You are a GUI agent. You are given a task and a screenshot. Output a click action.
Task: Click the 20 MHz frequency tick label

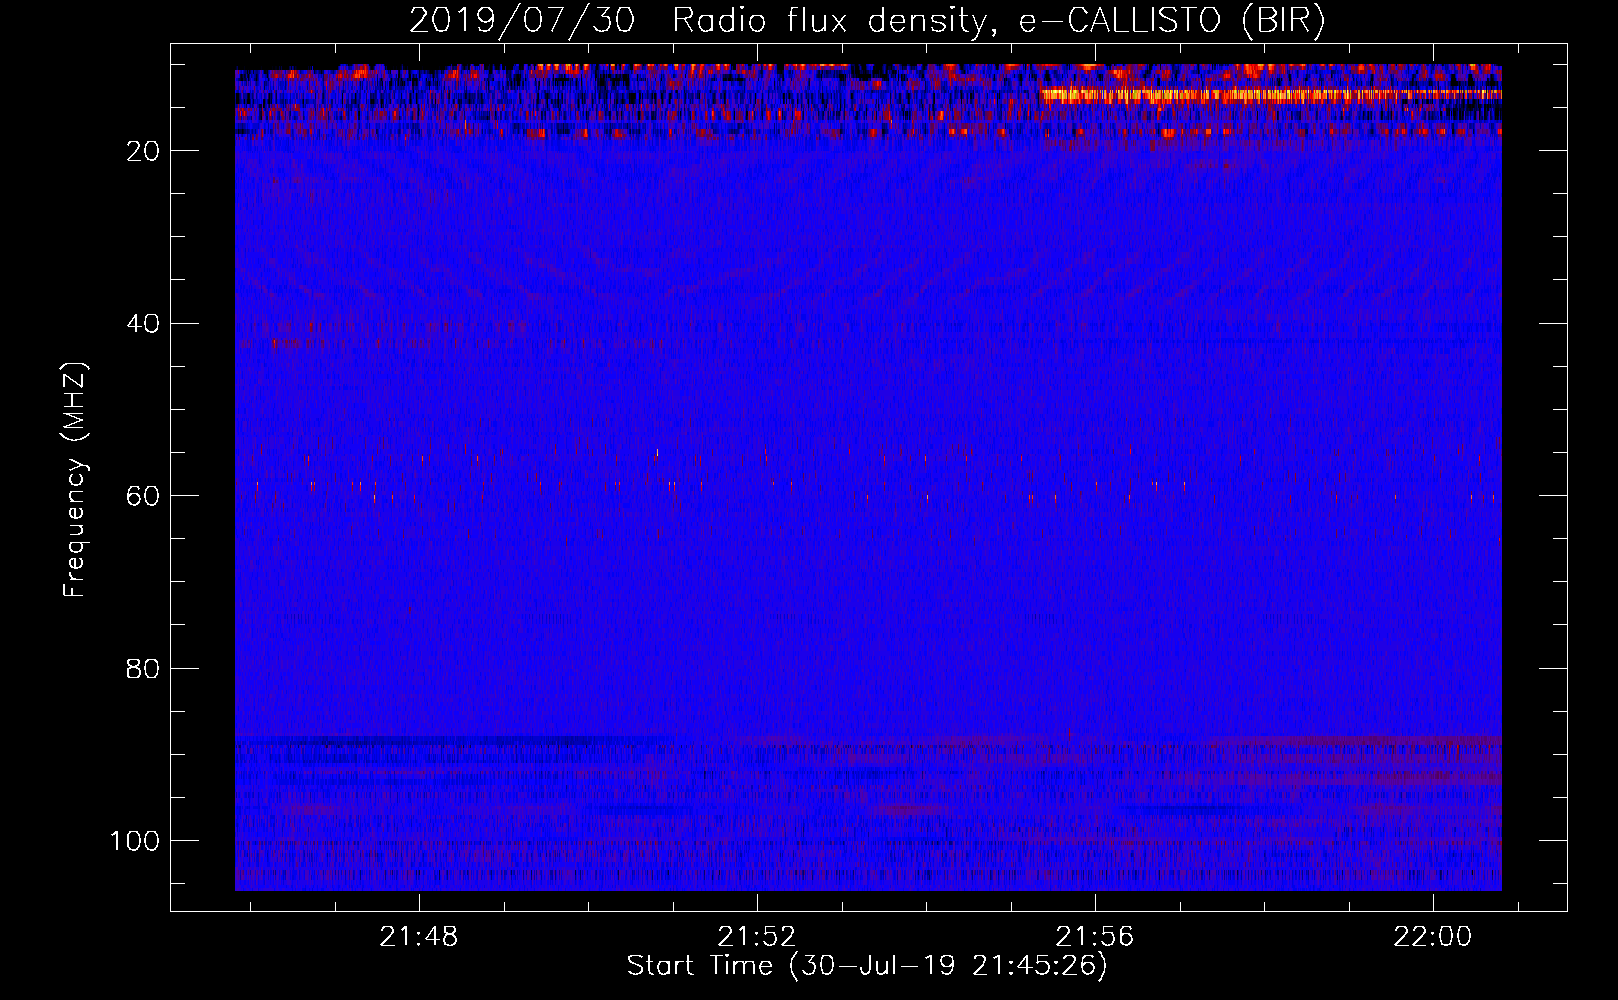coord(144,151)
